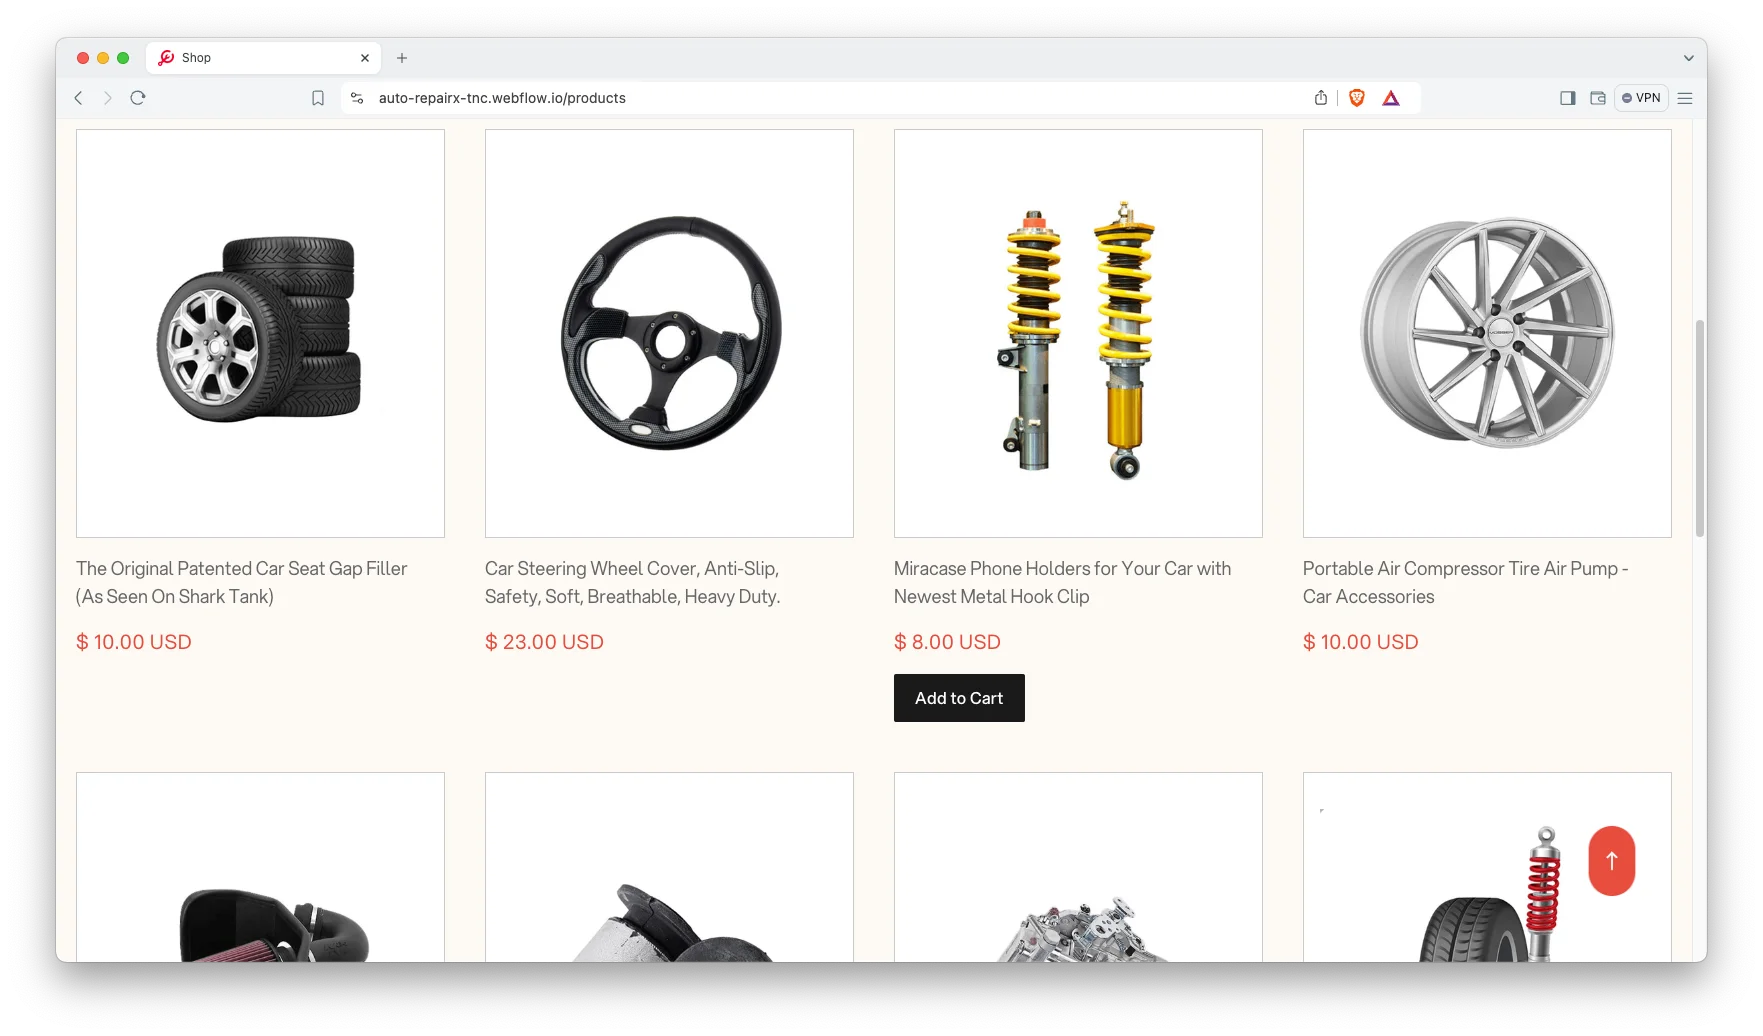Reload the current page
Screen dimensions: 1763x1036
point(138,98)
